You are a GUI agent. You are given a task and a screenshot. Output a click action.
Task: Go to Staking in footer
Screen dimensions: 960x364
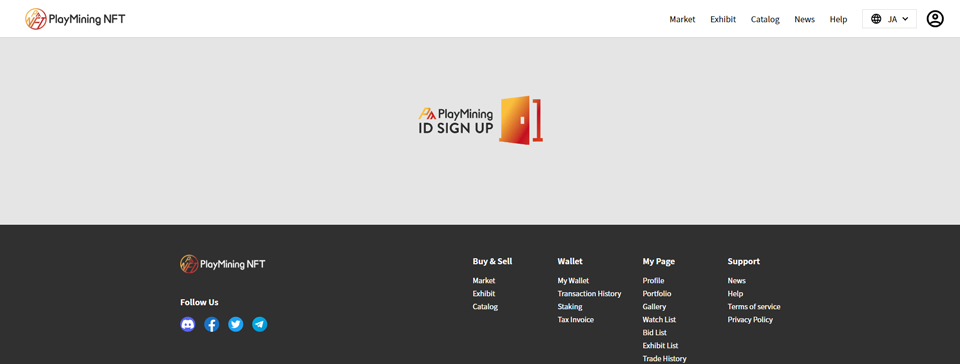[569, 306]
